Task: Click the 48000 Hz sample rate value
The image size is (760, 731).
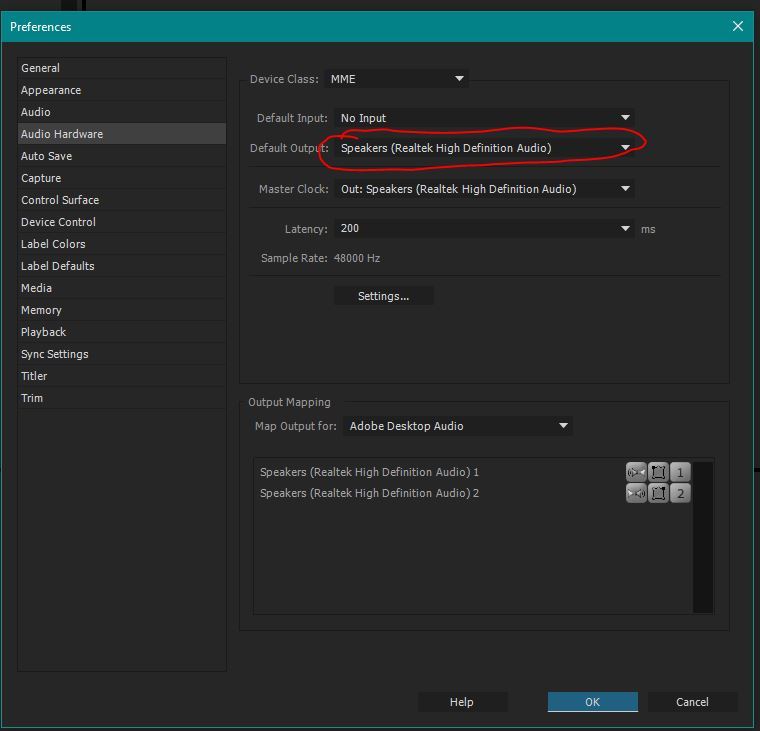Action: point(357,258)
